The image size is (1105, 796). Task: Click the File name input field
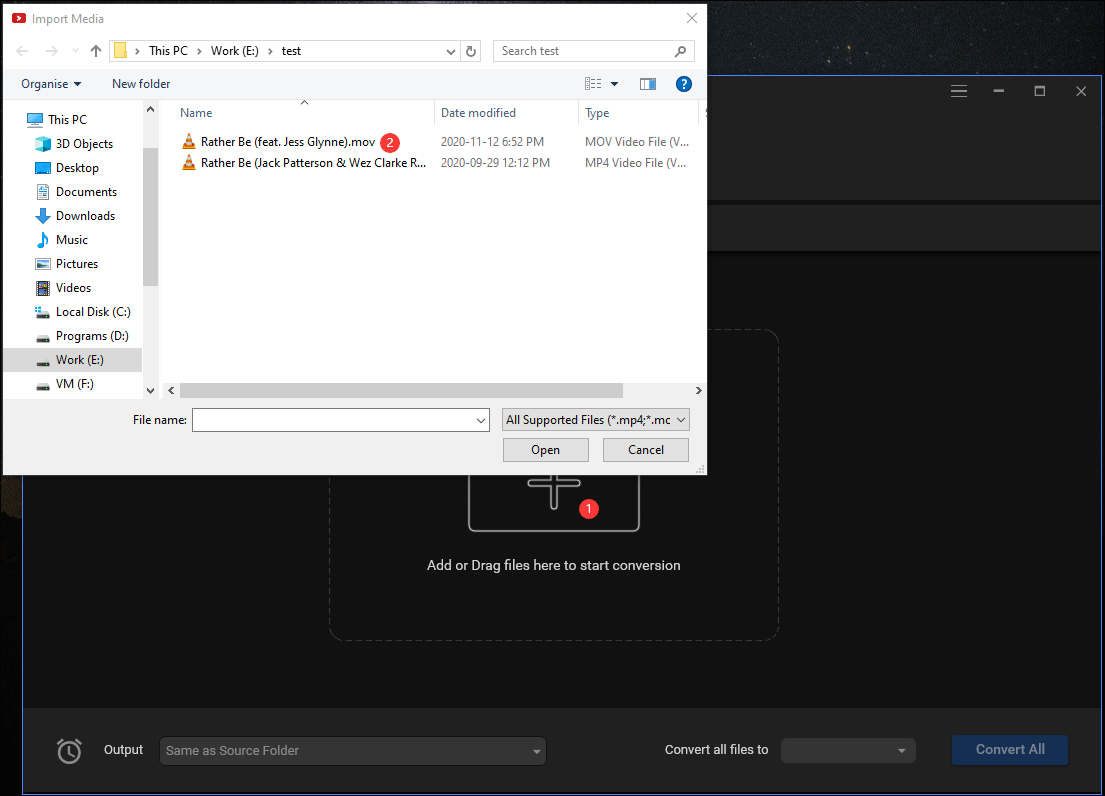(x=333, y=420)
